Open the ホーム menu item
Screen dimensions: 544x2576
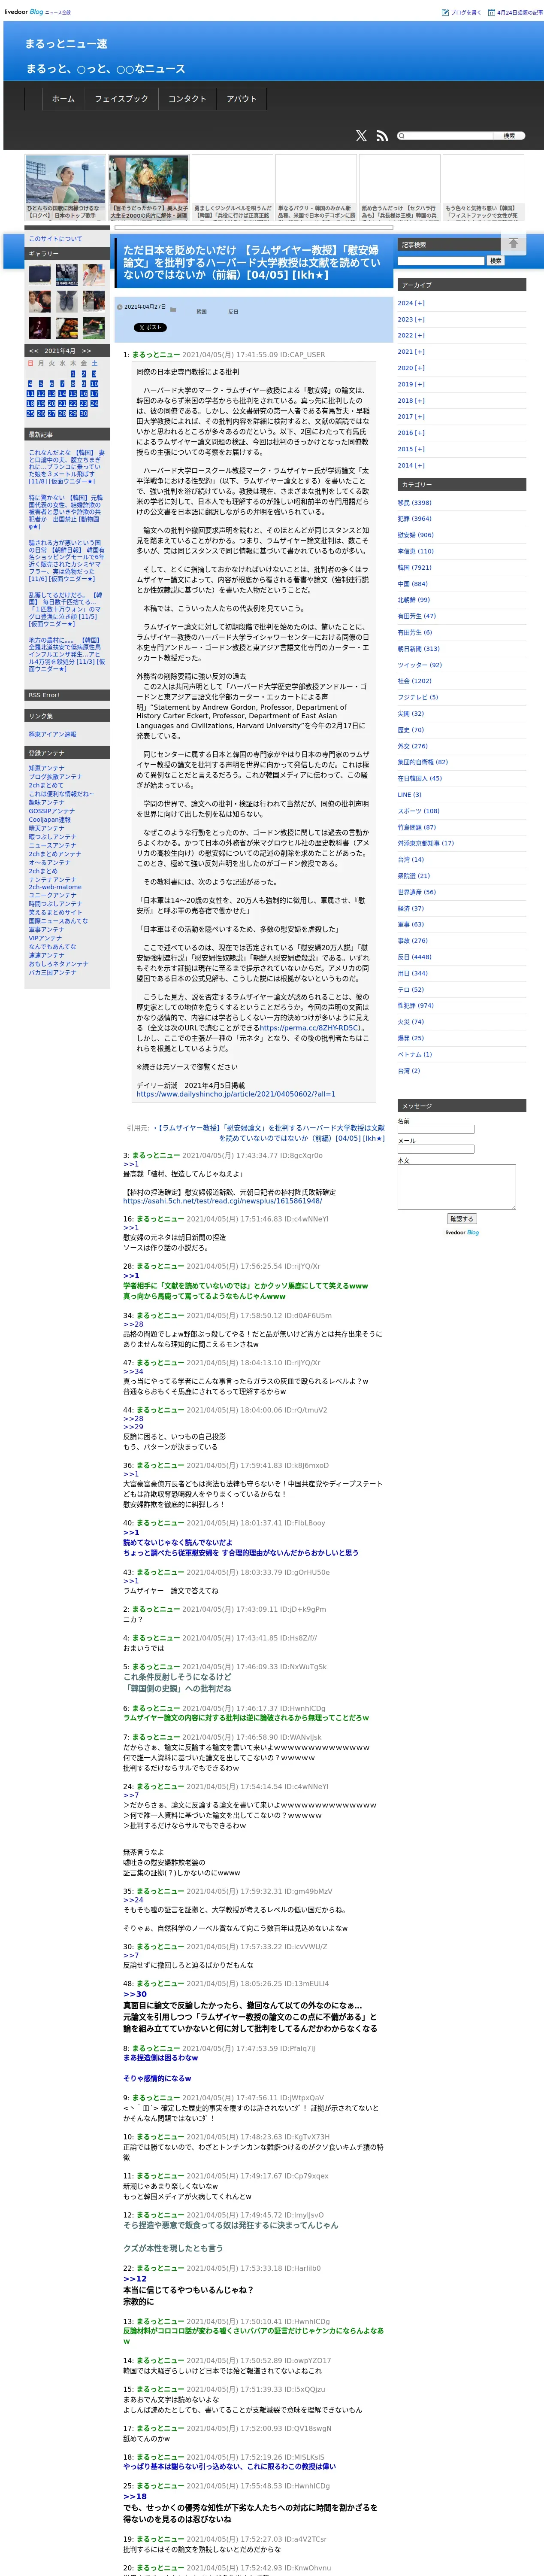63,99
